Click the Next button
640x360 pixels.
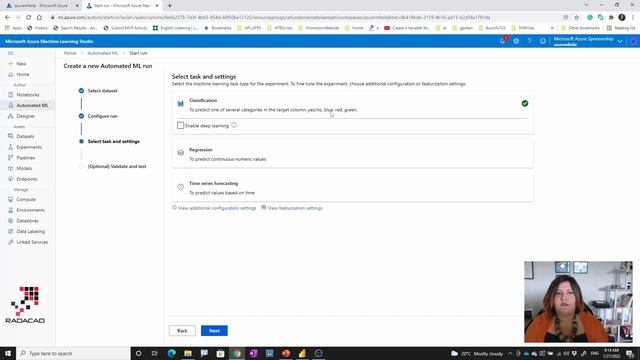click(x=214, y=331)
